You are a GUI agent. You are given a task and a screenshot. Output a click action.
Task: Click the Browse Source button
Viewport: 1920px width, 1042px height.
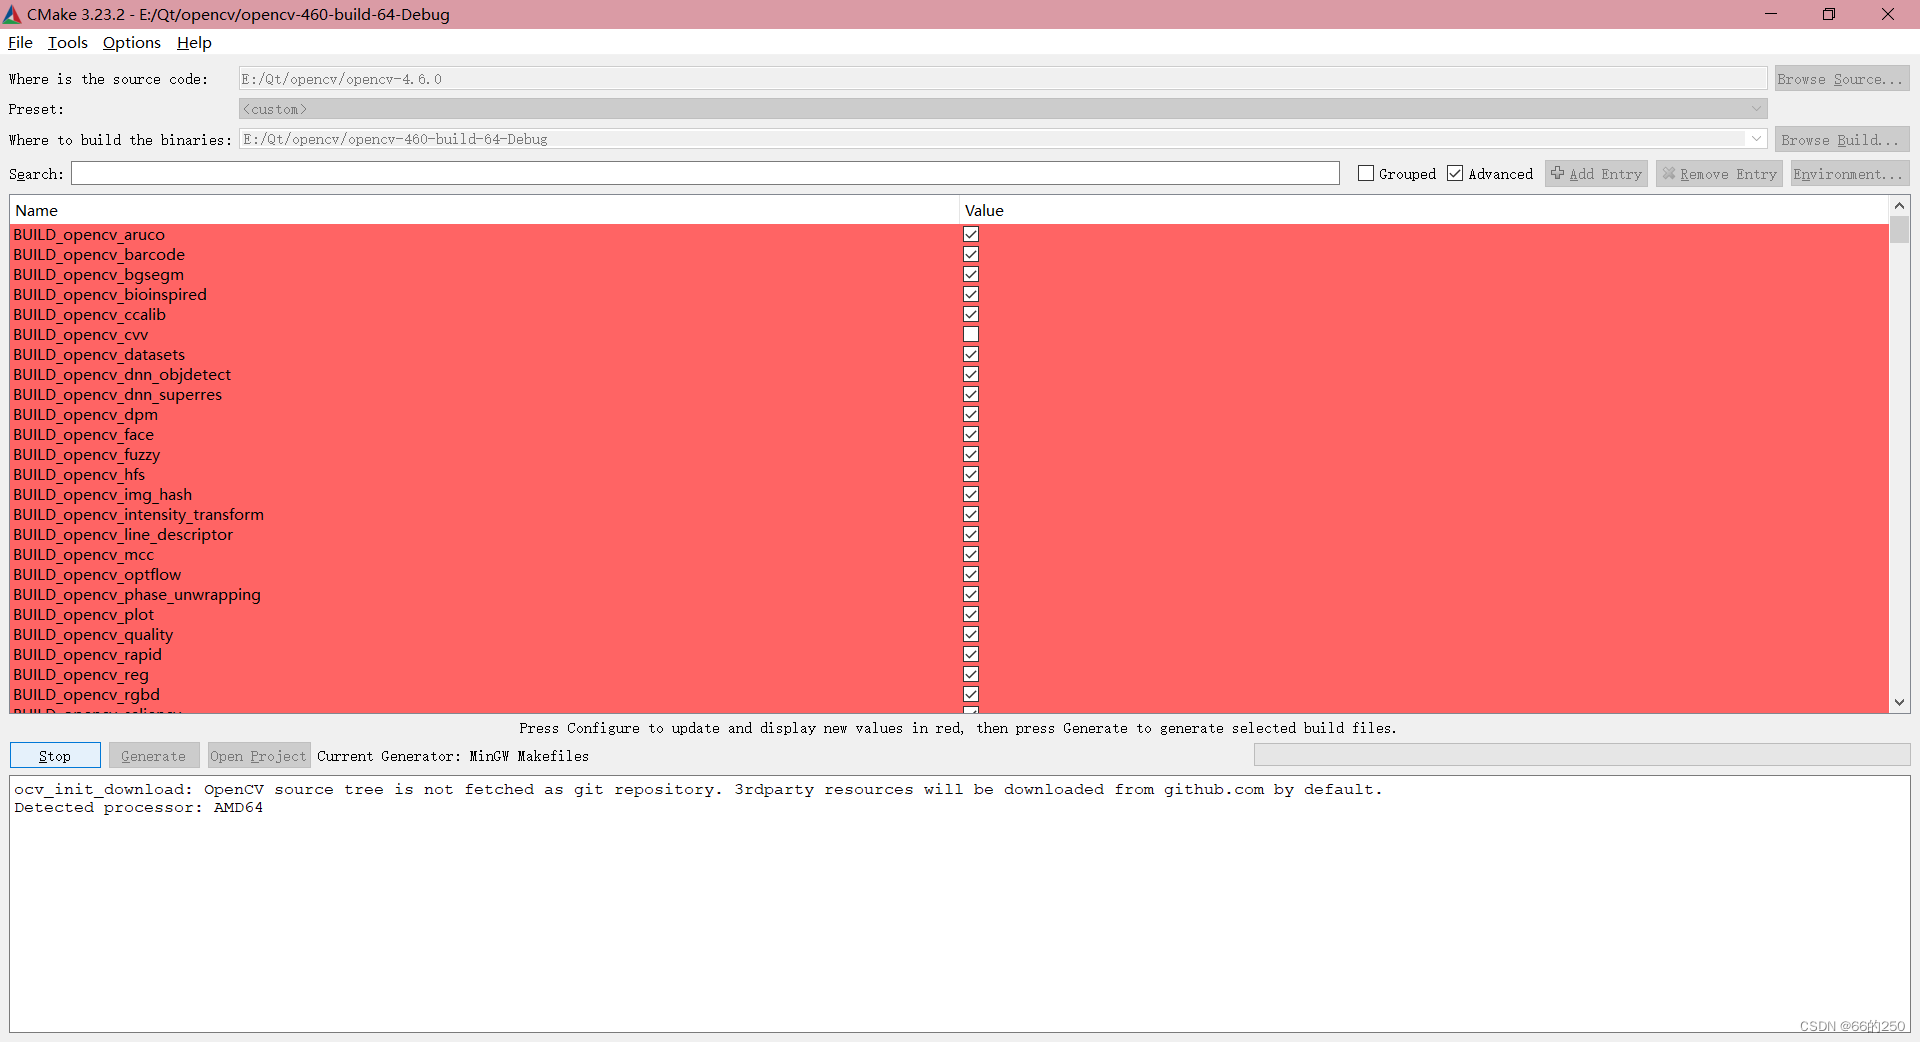point(1841,79)
